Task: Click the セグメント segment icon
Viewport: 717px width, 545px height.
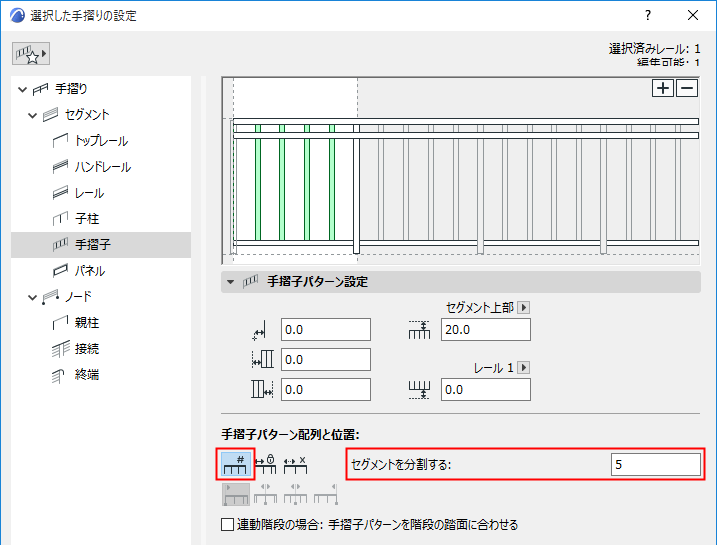Action: point(50,115)
